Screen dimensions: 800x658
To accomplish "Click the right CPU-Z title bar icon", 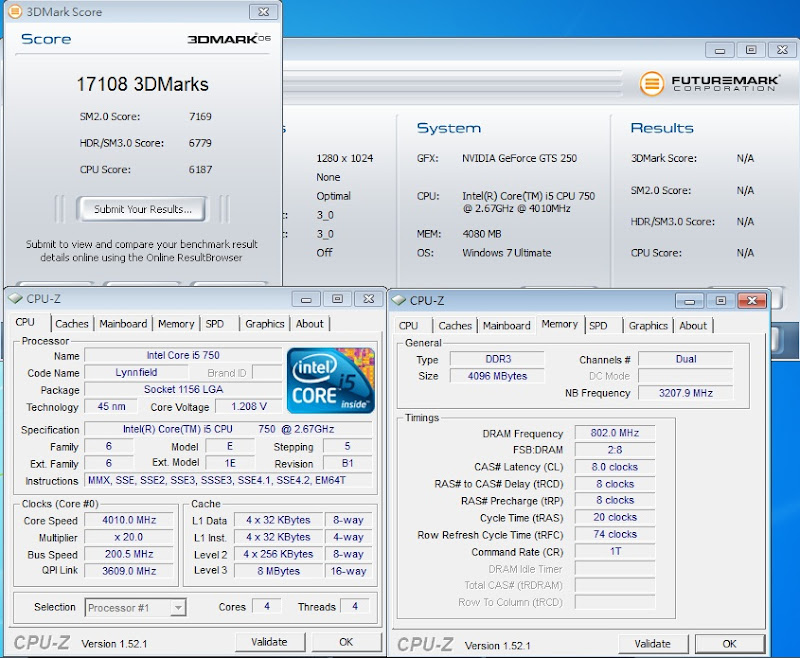I will [398, 300].
